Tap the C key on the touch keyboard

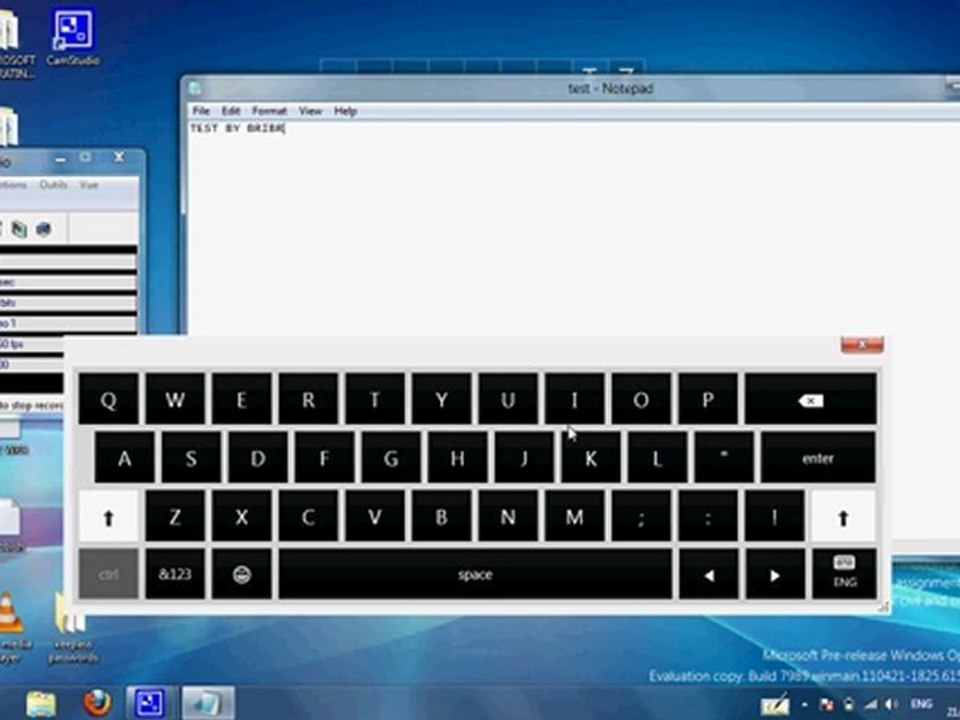pyautogui.click(x=308, y=516)
